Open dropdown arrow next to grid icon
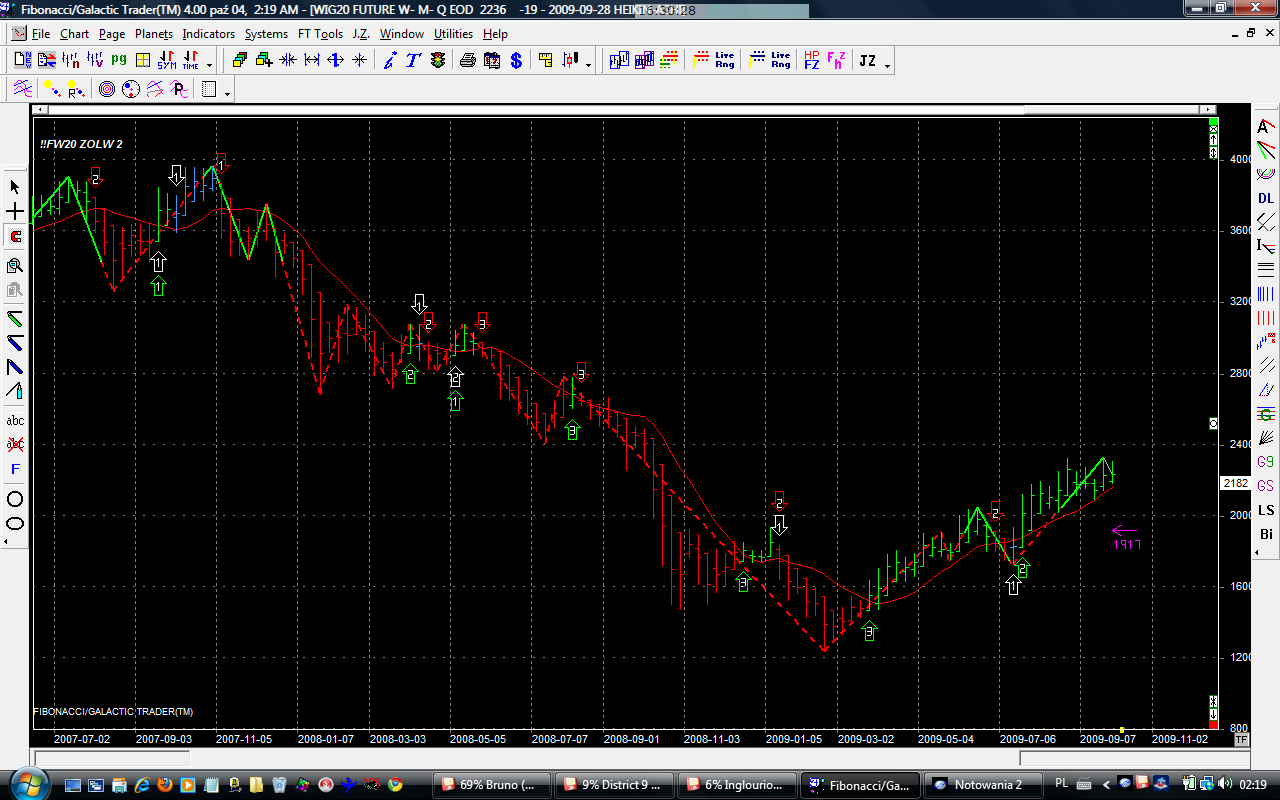 pos(228,93)
